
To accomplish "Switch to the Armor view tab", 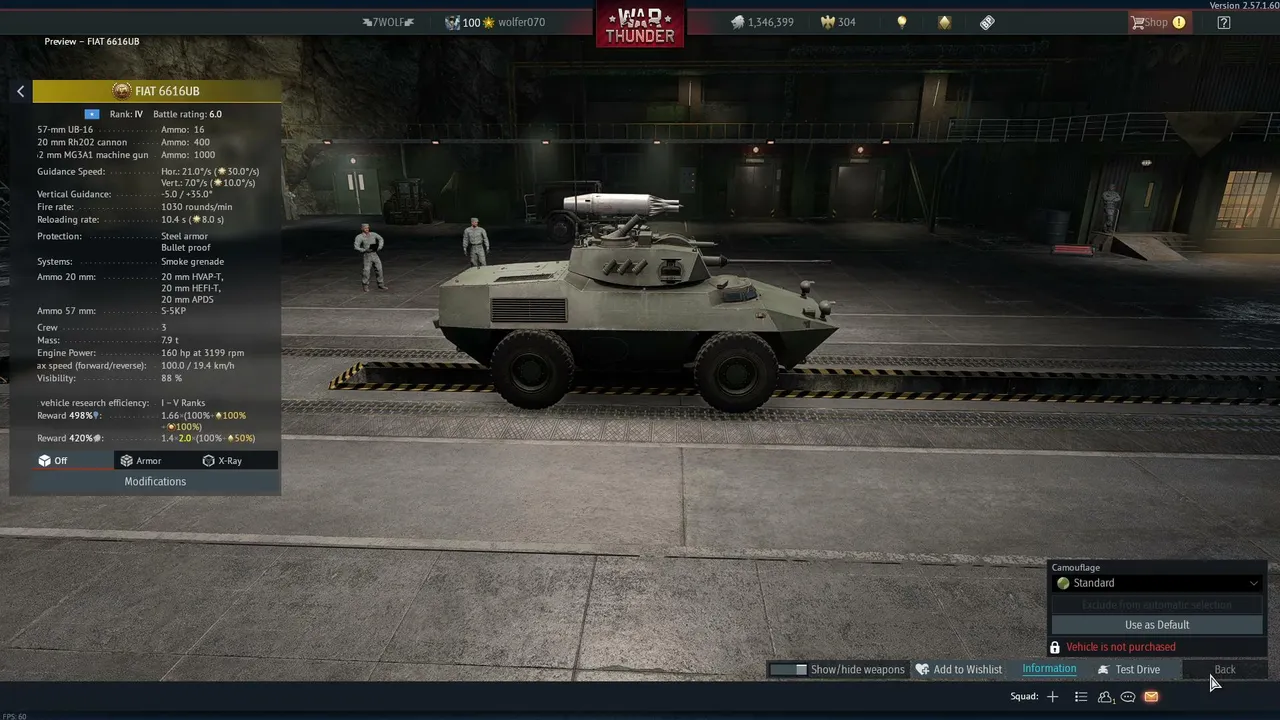I will (155, 461).
